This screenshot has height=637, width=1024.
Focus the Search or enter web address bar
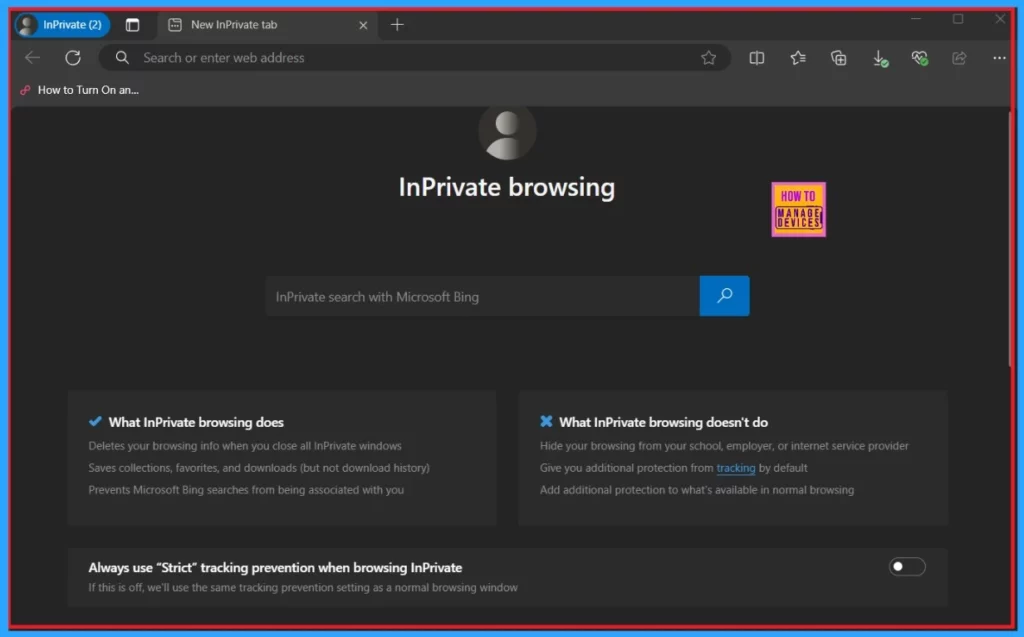click(415, 57)
